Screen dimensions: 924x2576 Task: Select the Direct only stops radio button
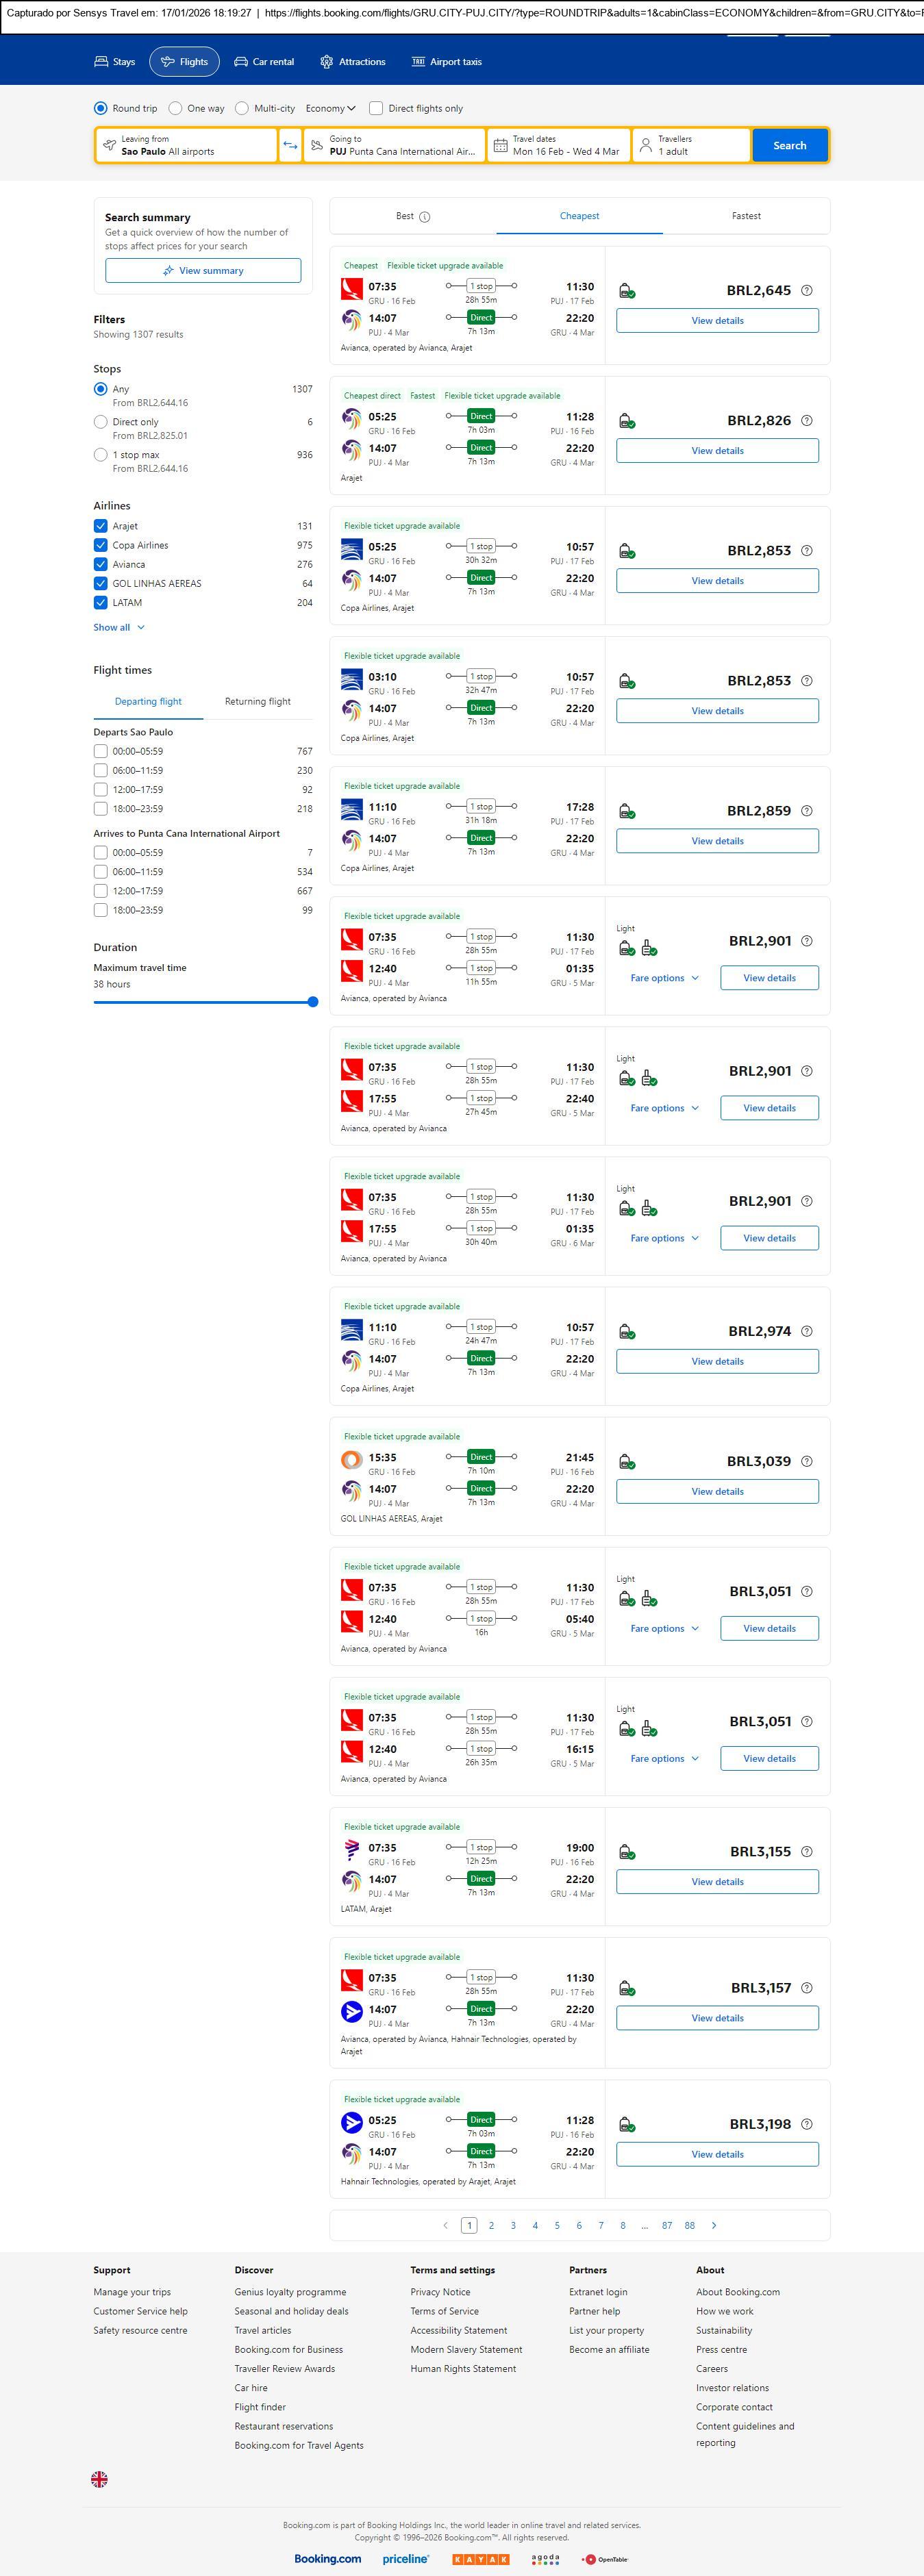click(100, 422)
